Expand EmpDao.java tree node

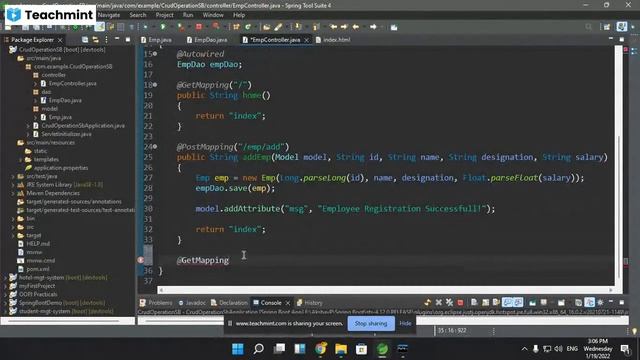click(35, 100)
